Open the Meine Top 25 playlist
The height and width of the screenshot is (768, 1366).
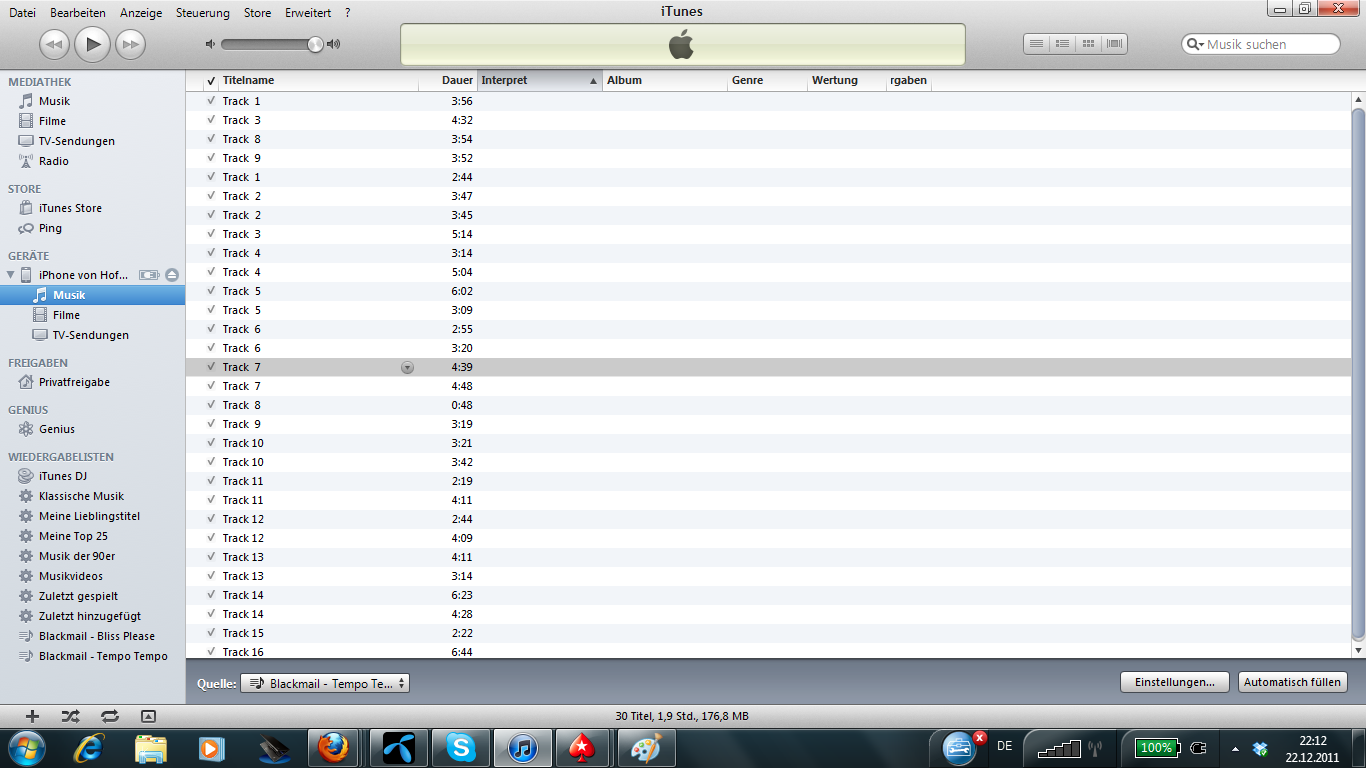(x=73, y=536)
